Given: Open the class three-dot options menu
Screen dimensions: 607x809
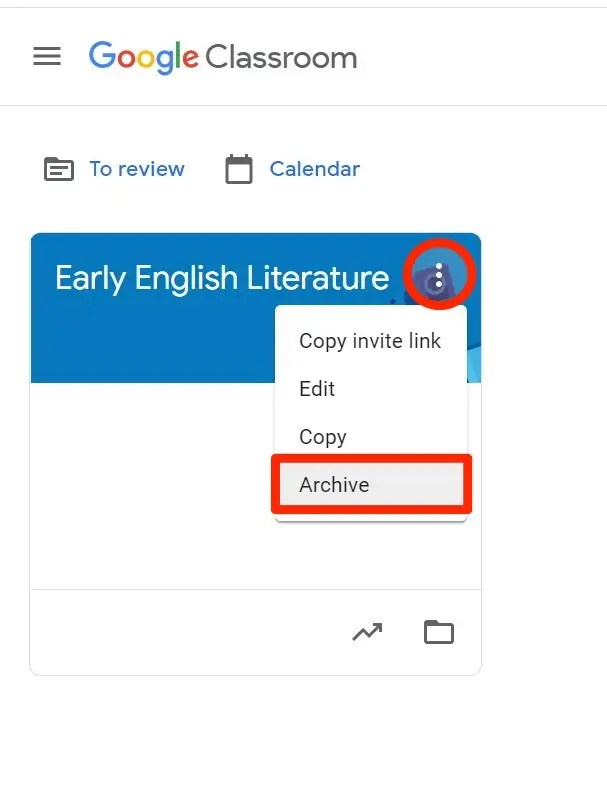Looking at the screenshot, I should (438, 276).
